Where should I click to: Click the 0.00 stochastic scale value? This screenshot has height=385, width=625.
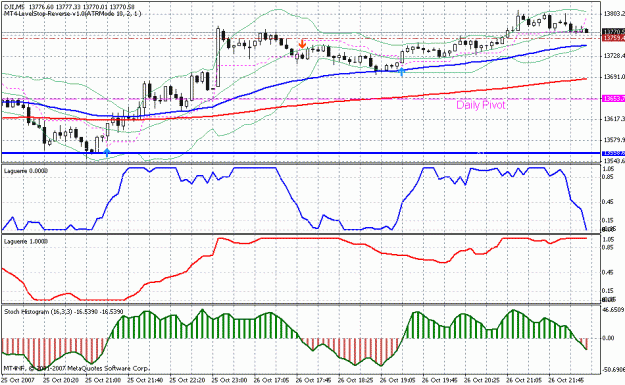(608, 338)
